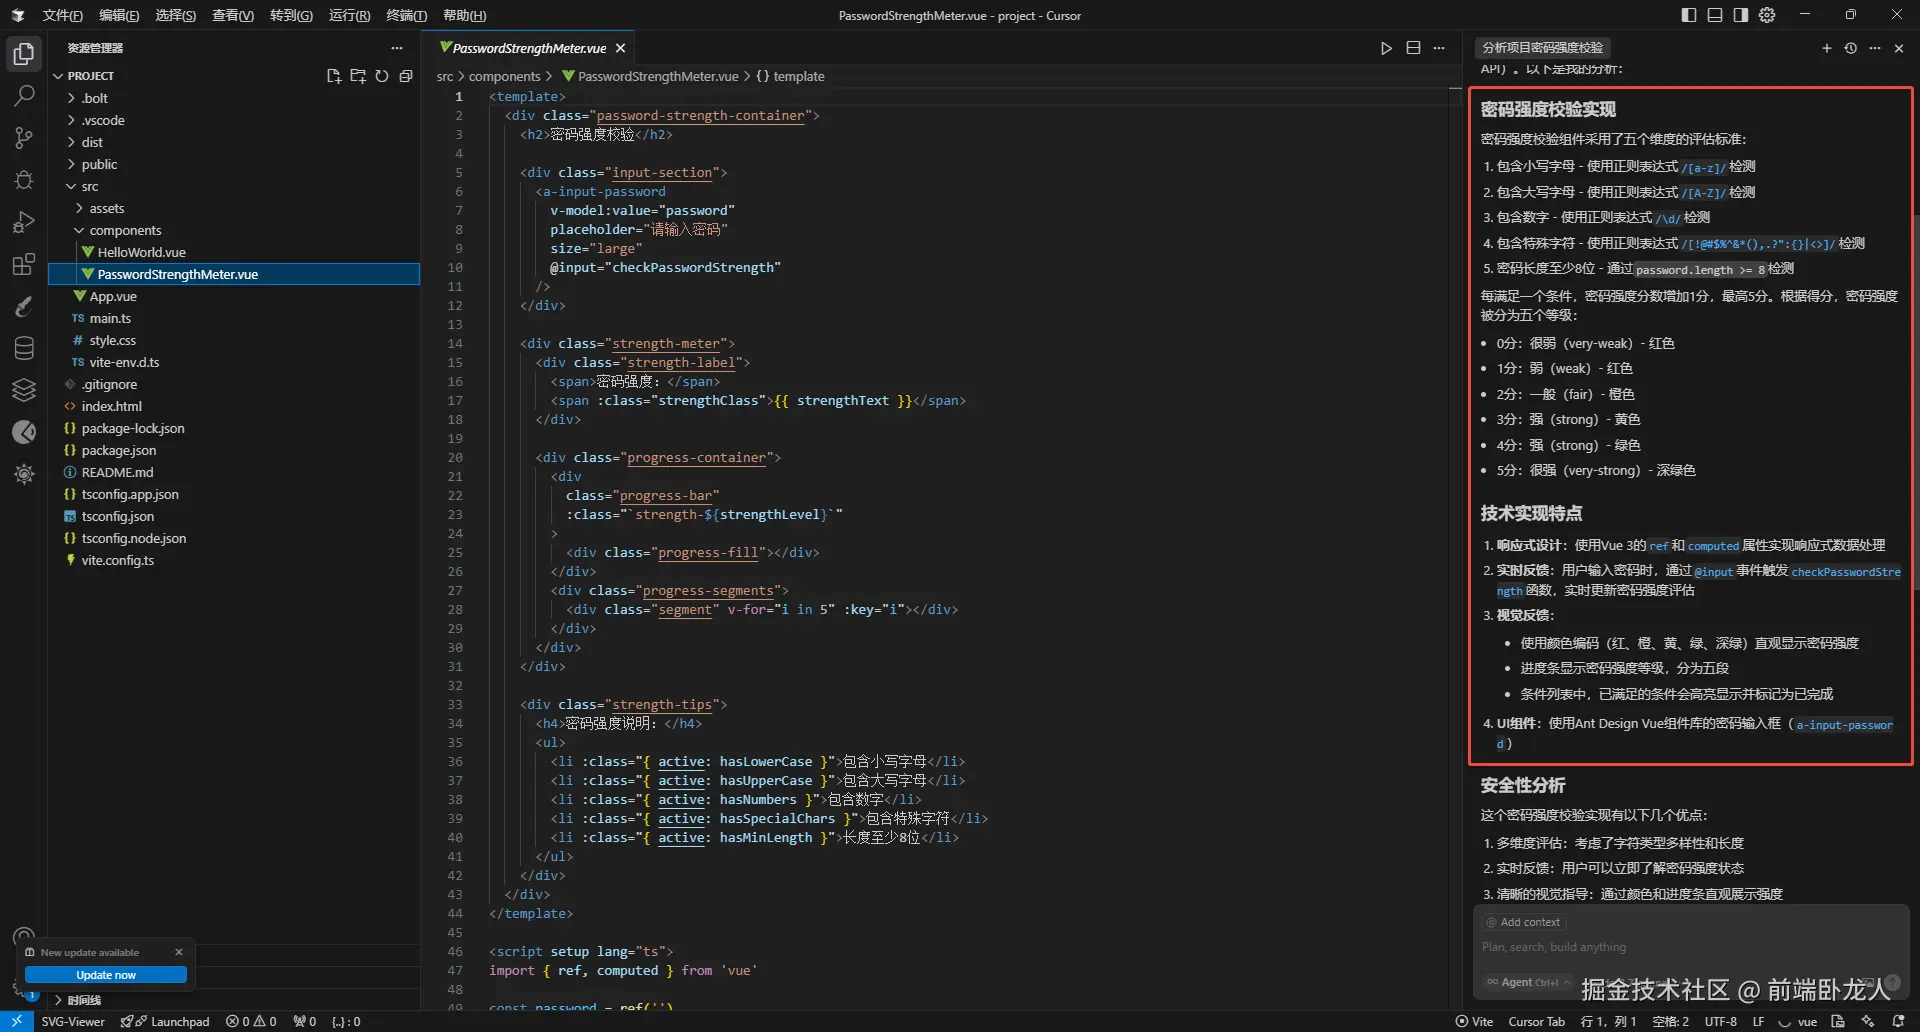Click the errors and warnings counter in status bar
The height and width of the screenshot is (1032, 1920).
[x=251, y=1021]
